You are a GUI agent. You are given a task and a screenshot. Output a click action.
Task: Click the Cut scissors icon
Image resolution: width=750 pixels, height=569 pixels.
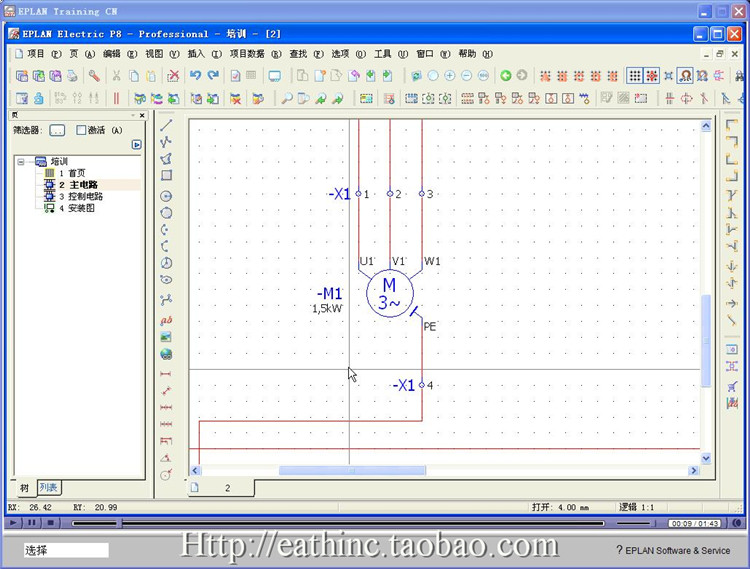[116, 76]
